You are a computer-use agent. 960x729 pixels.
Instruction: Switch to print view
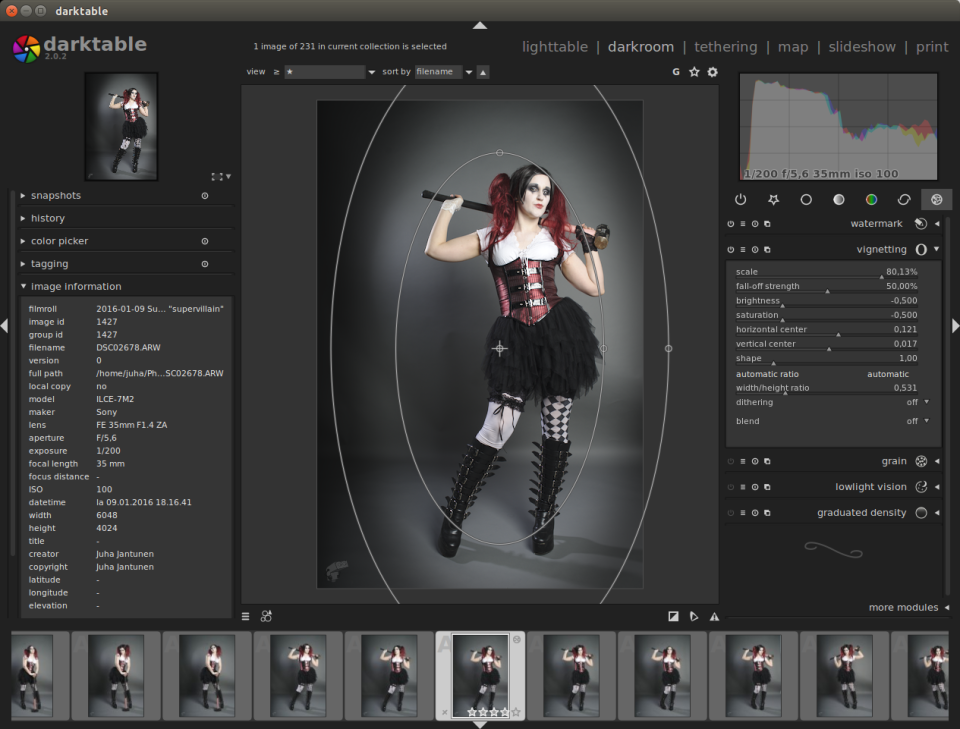(x=932, y=47)
